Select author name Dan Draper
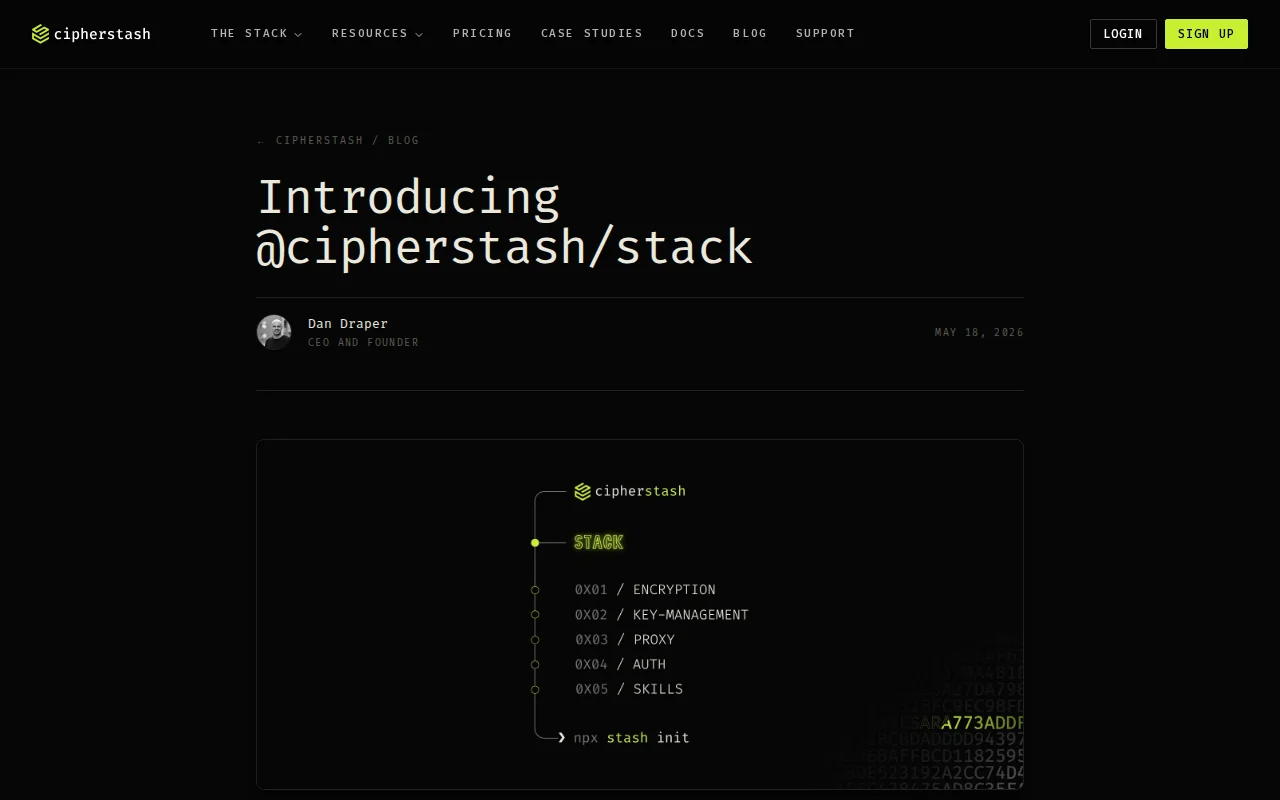This screenshot has height=800, width=1280. (348, 324)
